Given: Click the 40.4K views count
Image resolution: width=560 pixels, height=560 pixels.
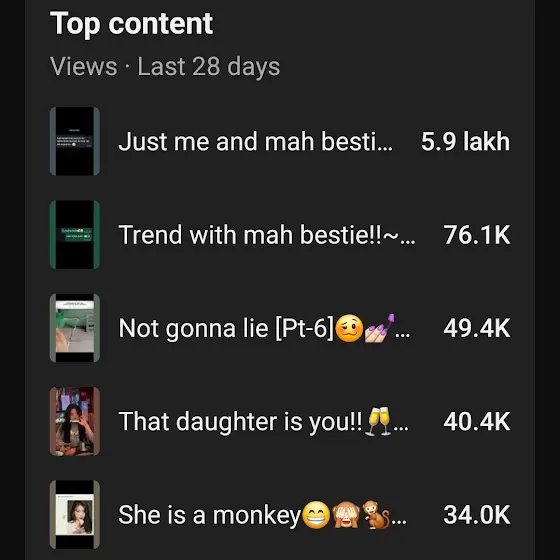Looking at the screenshot, I should tap(477, 421).
